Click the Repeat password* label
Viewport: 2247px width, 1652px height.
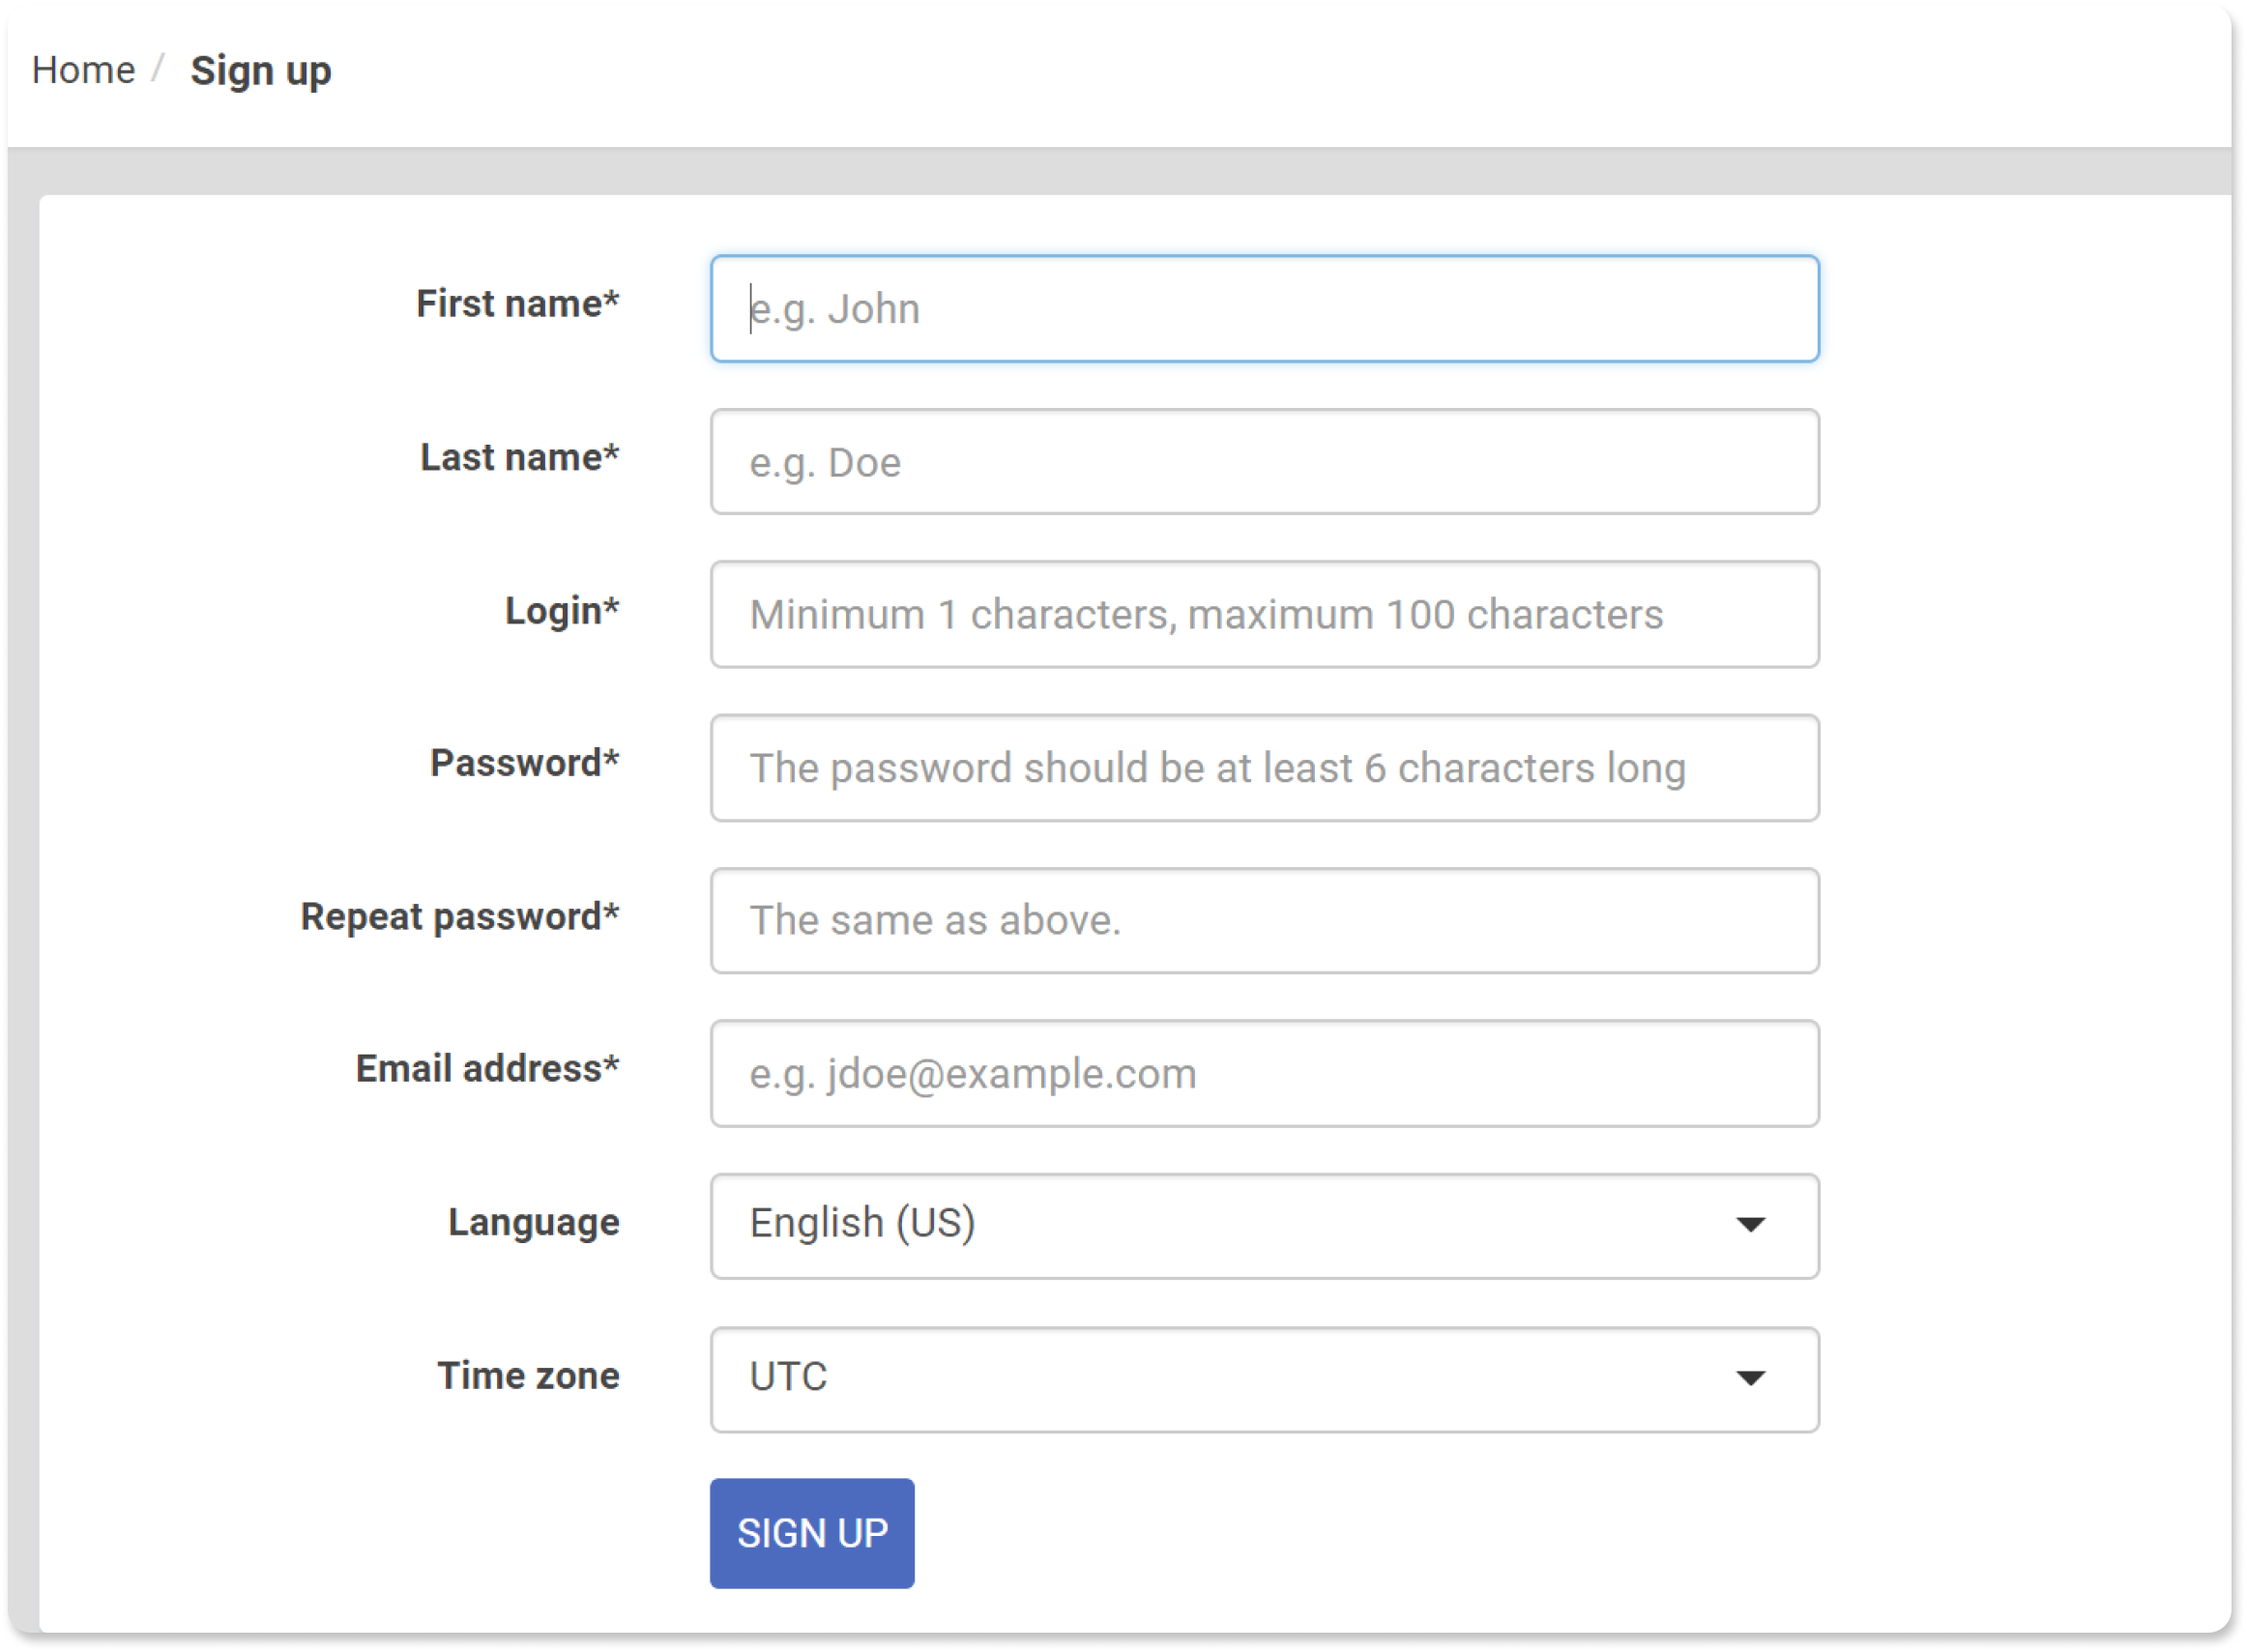pos(460,916)
